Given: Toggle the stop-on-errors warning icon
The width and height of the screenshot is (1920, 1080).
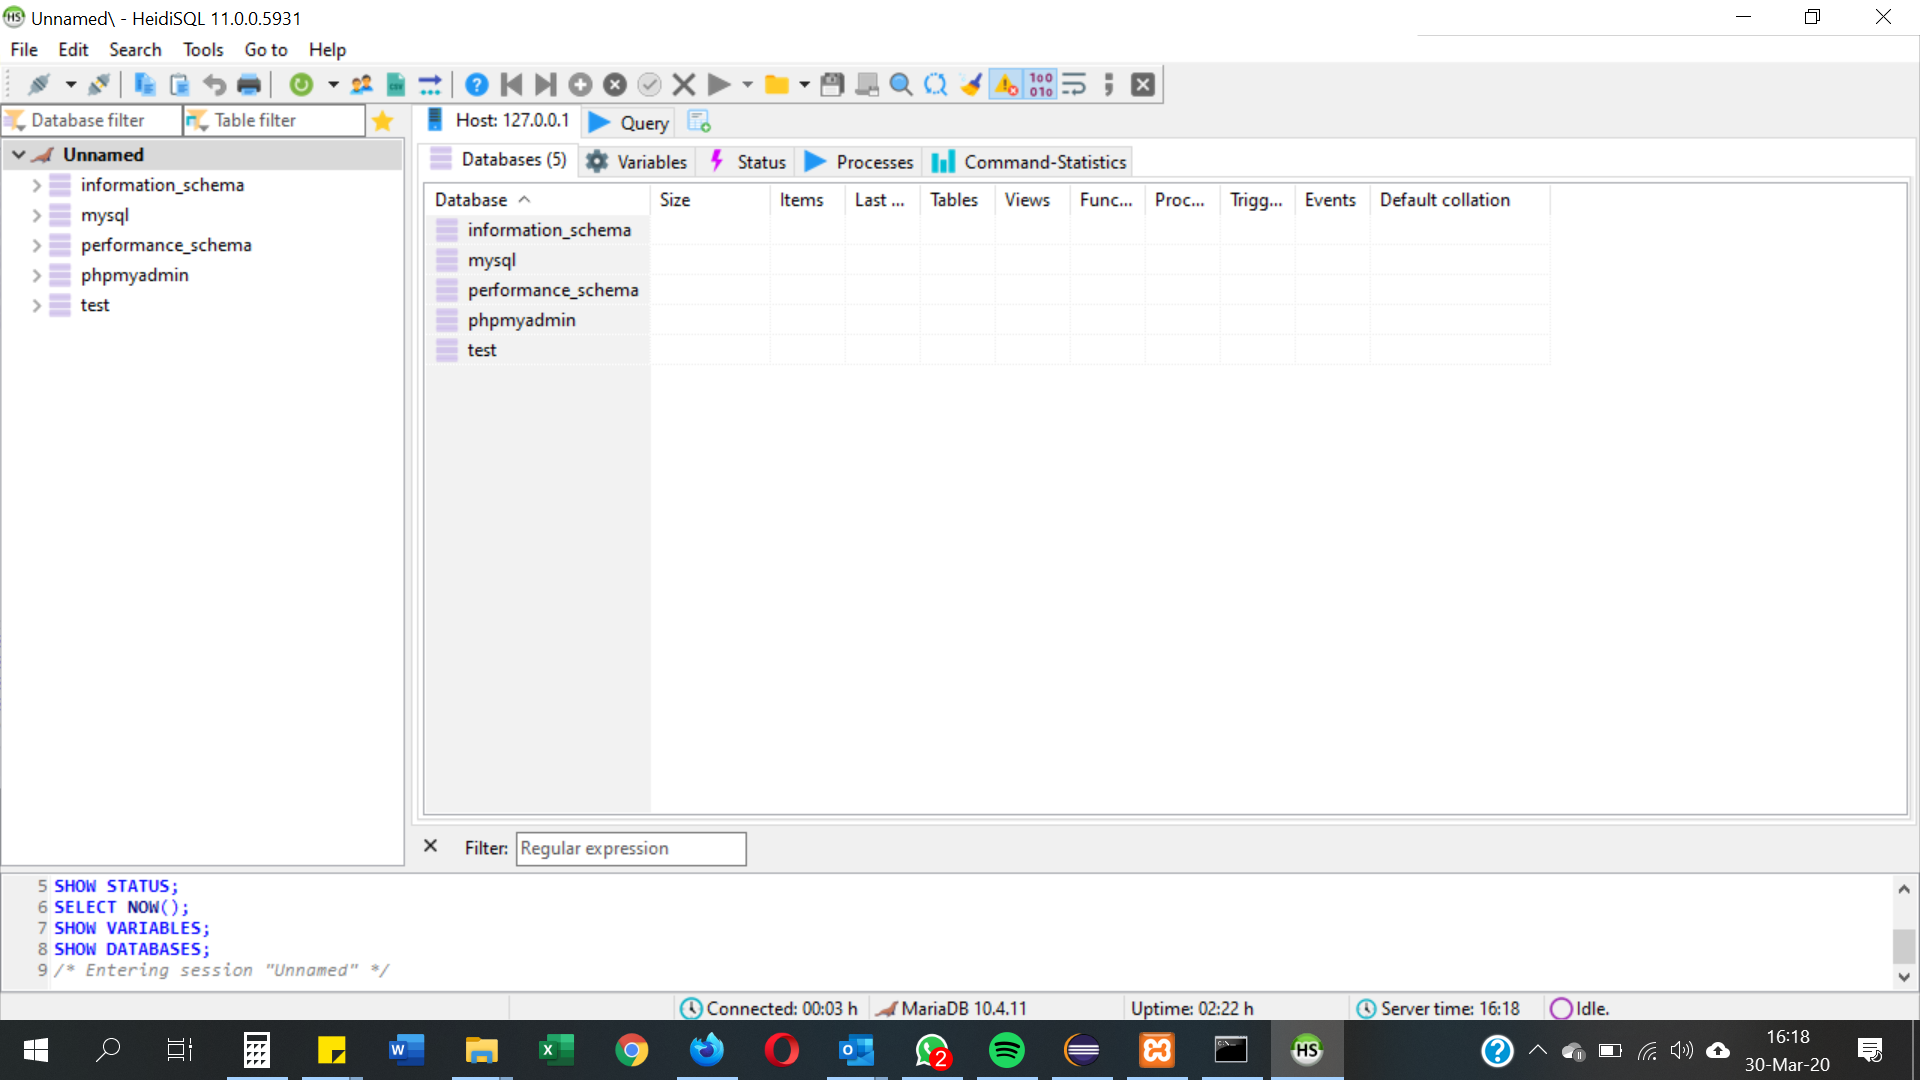Looking at the screenshot, I should click(x=1006, y=85).
